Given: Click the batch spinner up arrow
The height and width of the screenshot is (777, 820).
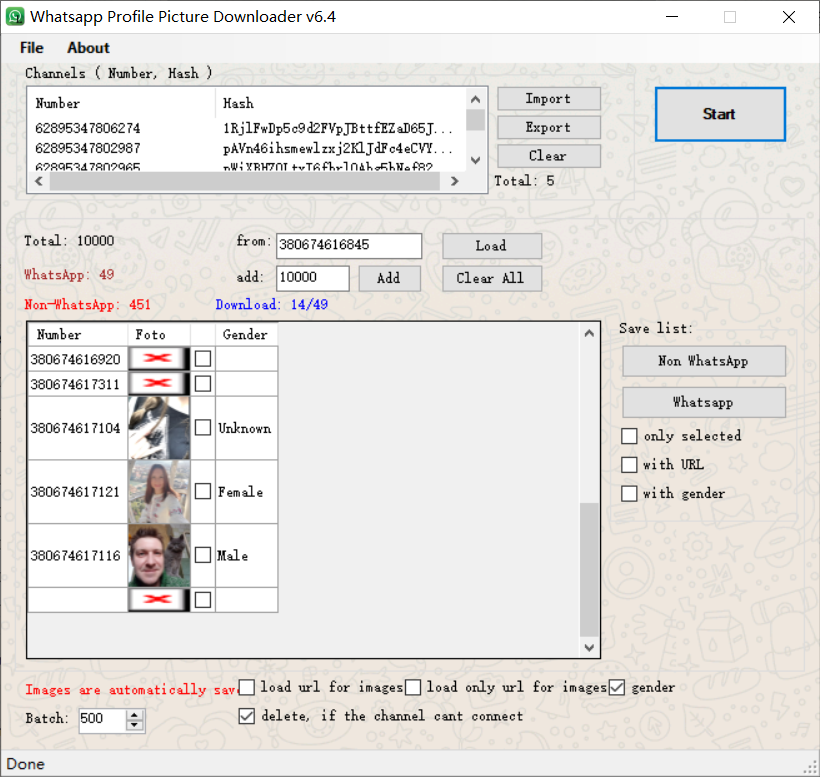Looking at the screenshot, I should [134, 714].
